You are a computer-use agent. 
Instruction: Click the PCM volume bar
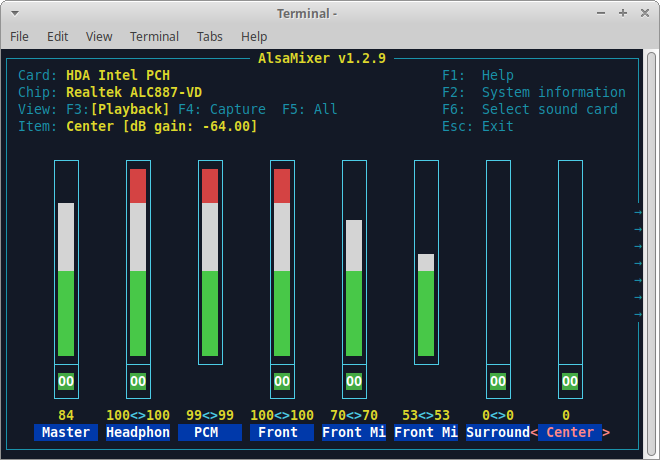point(210,262)
